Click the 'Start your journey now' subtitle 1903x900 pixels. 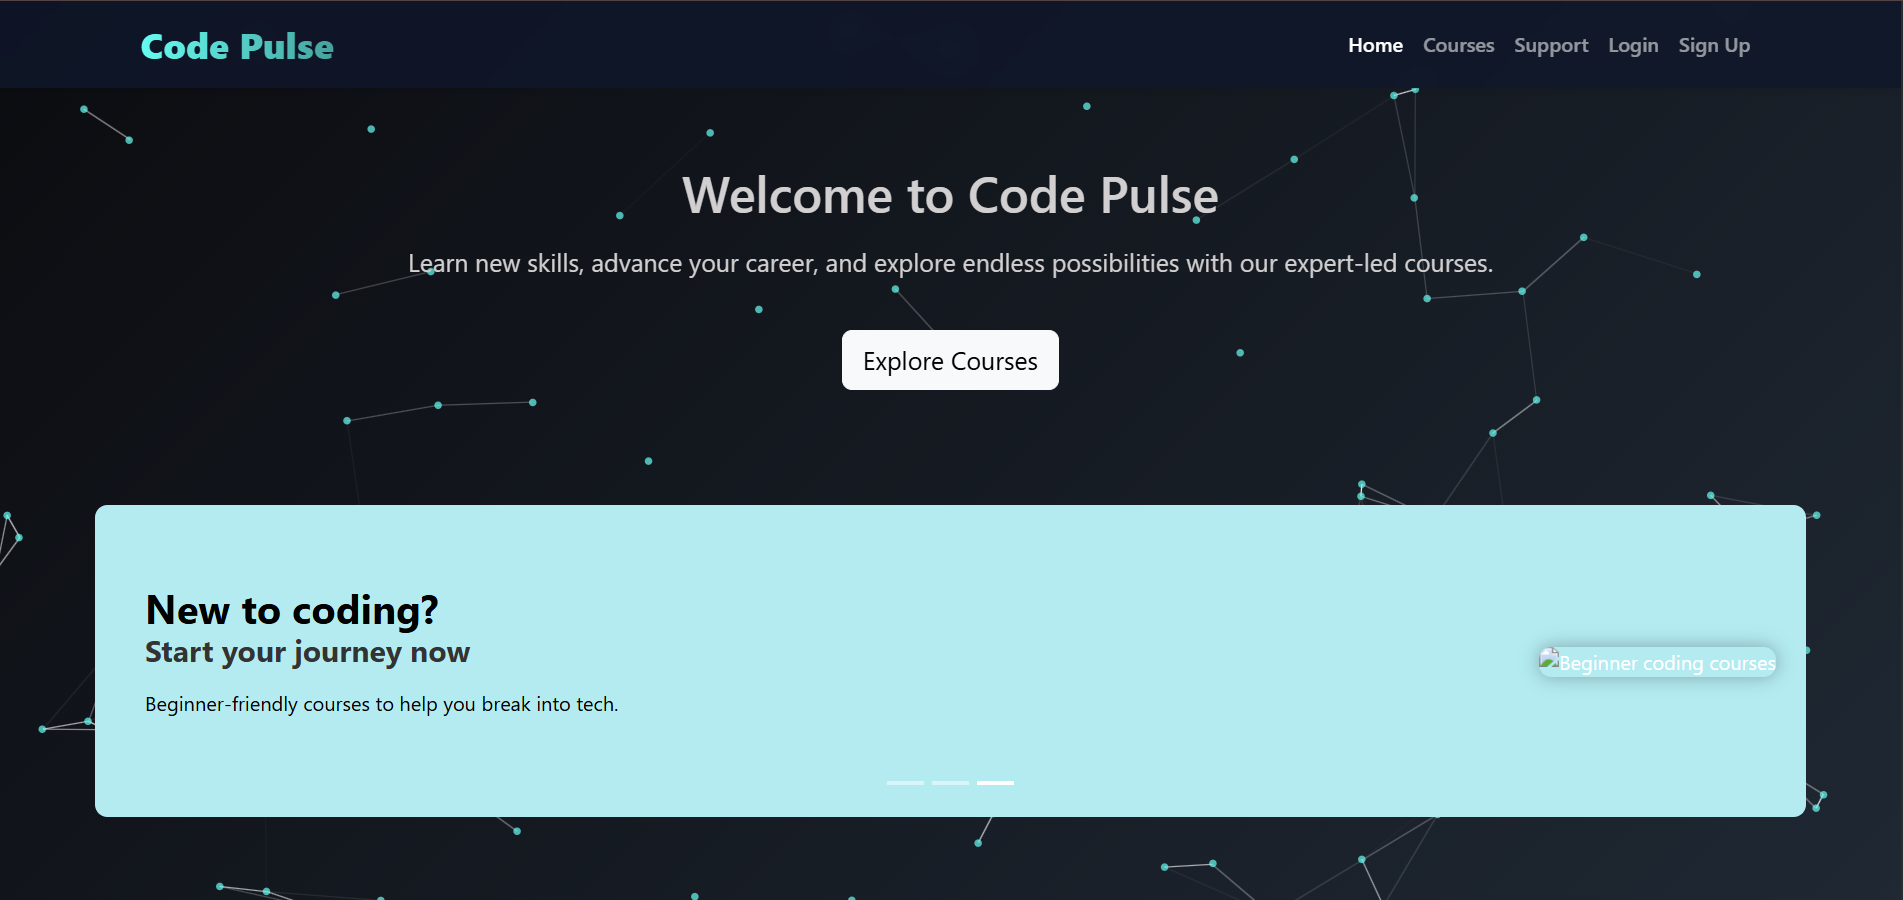coord(307,652)
